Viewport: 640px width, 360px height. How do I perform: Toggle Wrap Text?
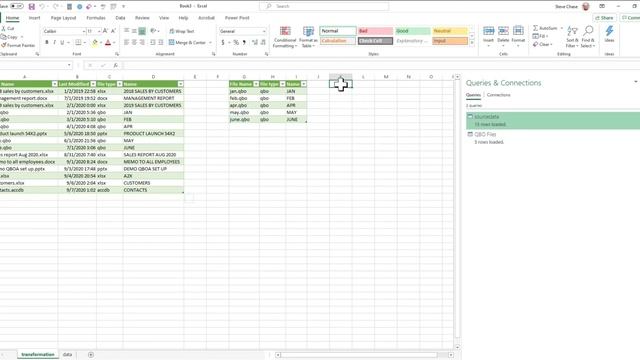pos(182,31)
